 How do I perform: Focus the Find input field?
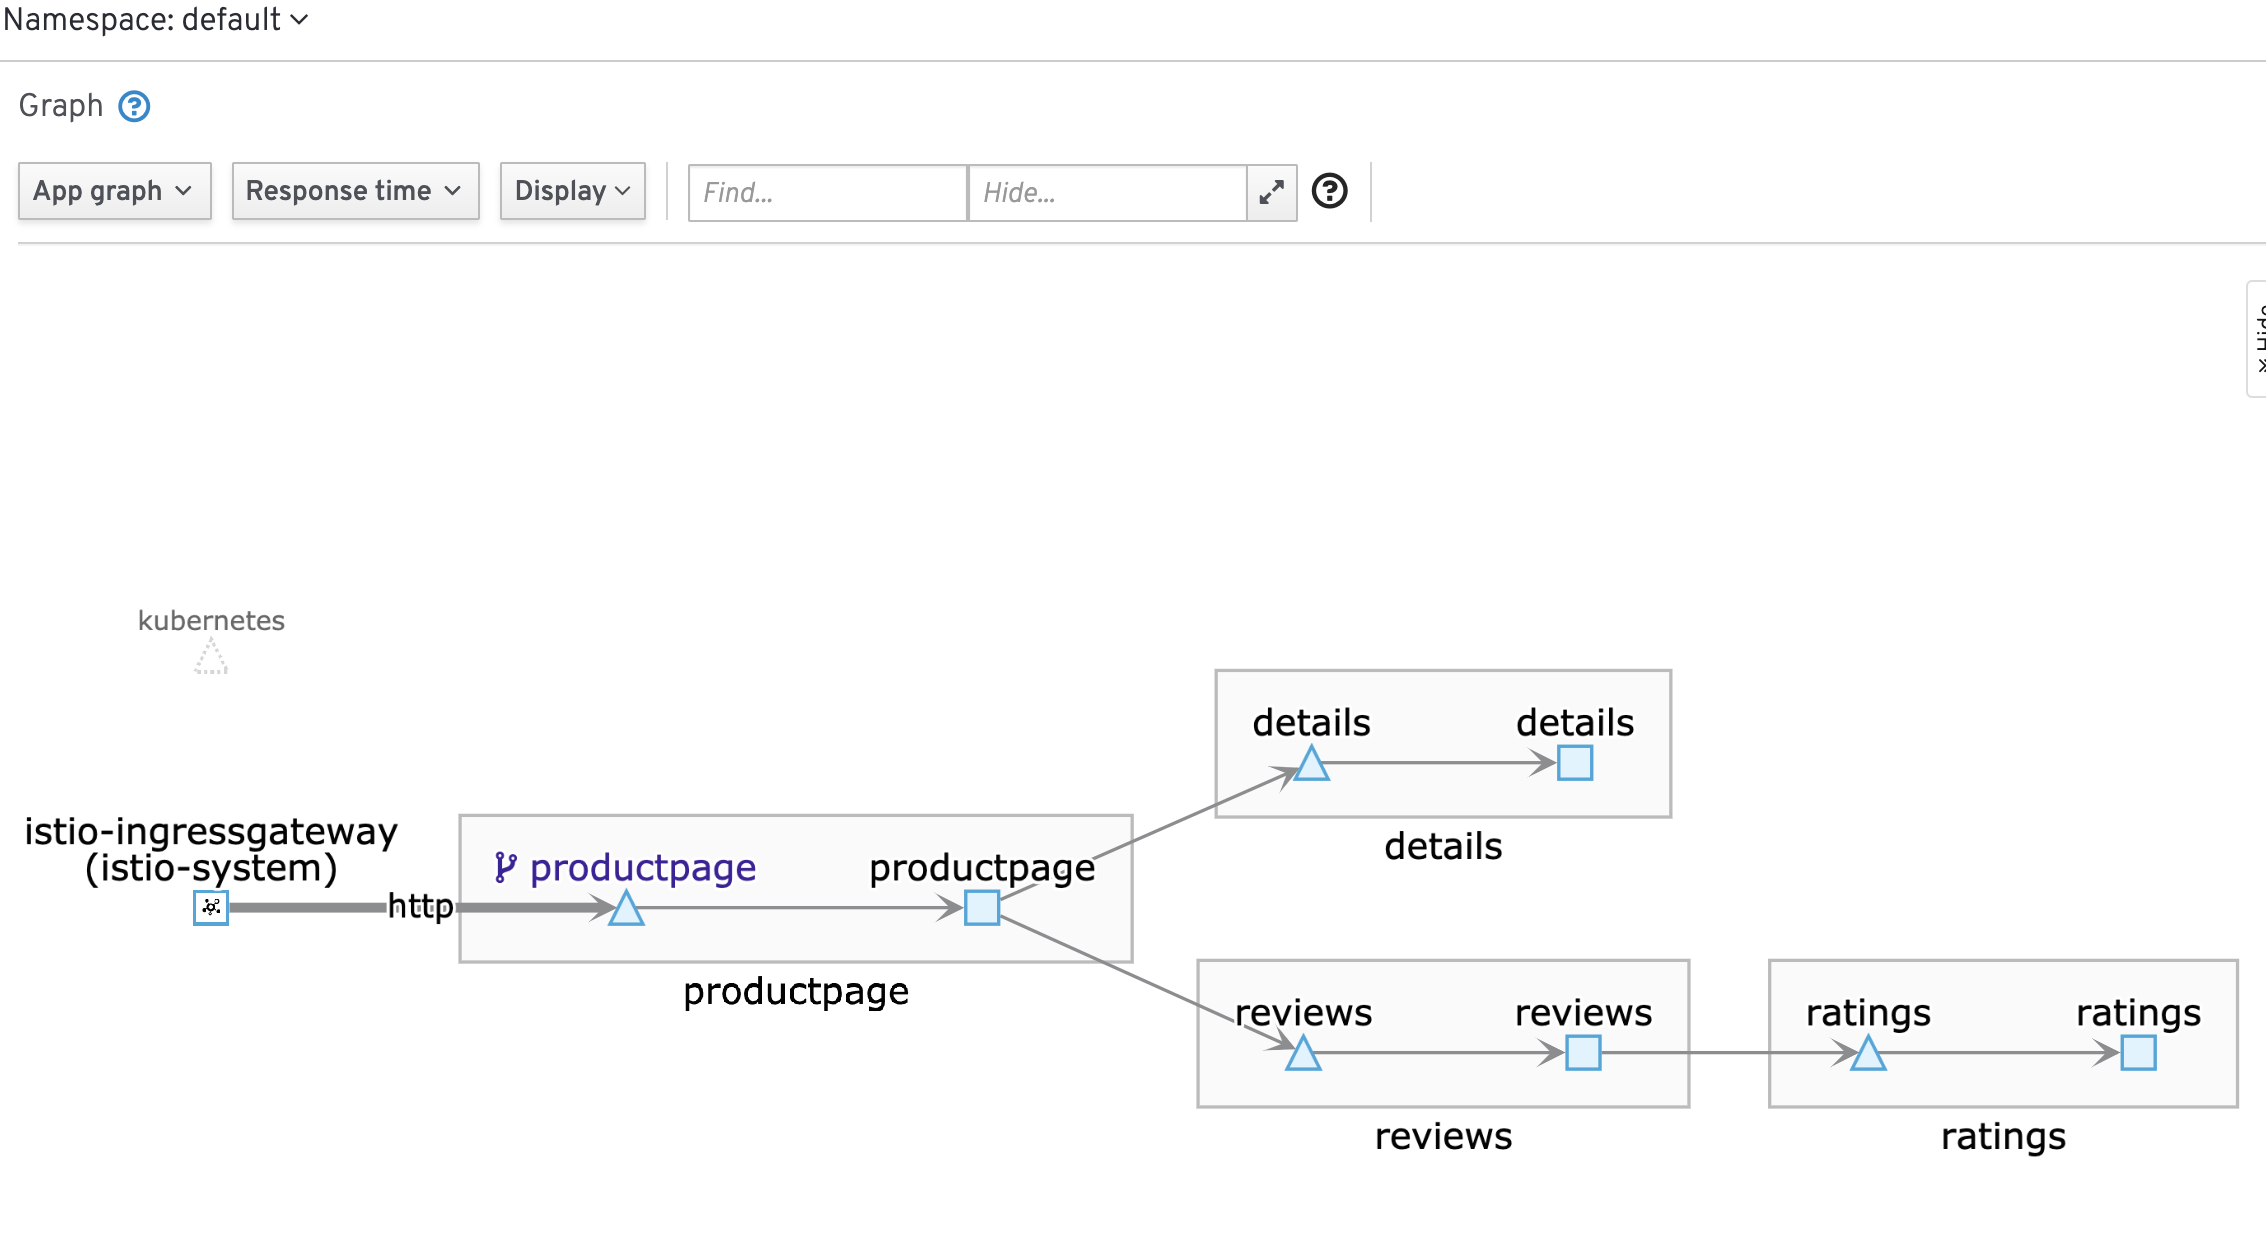(x=827, y=192)
